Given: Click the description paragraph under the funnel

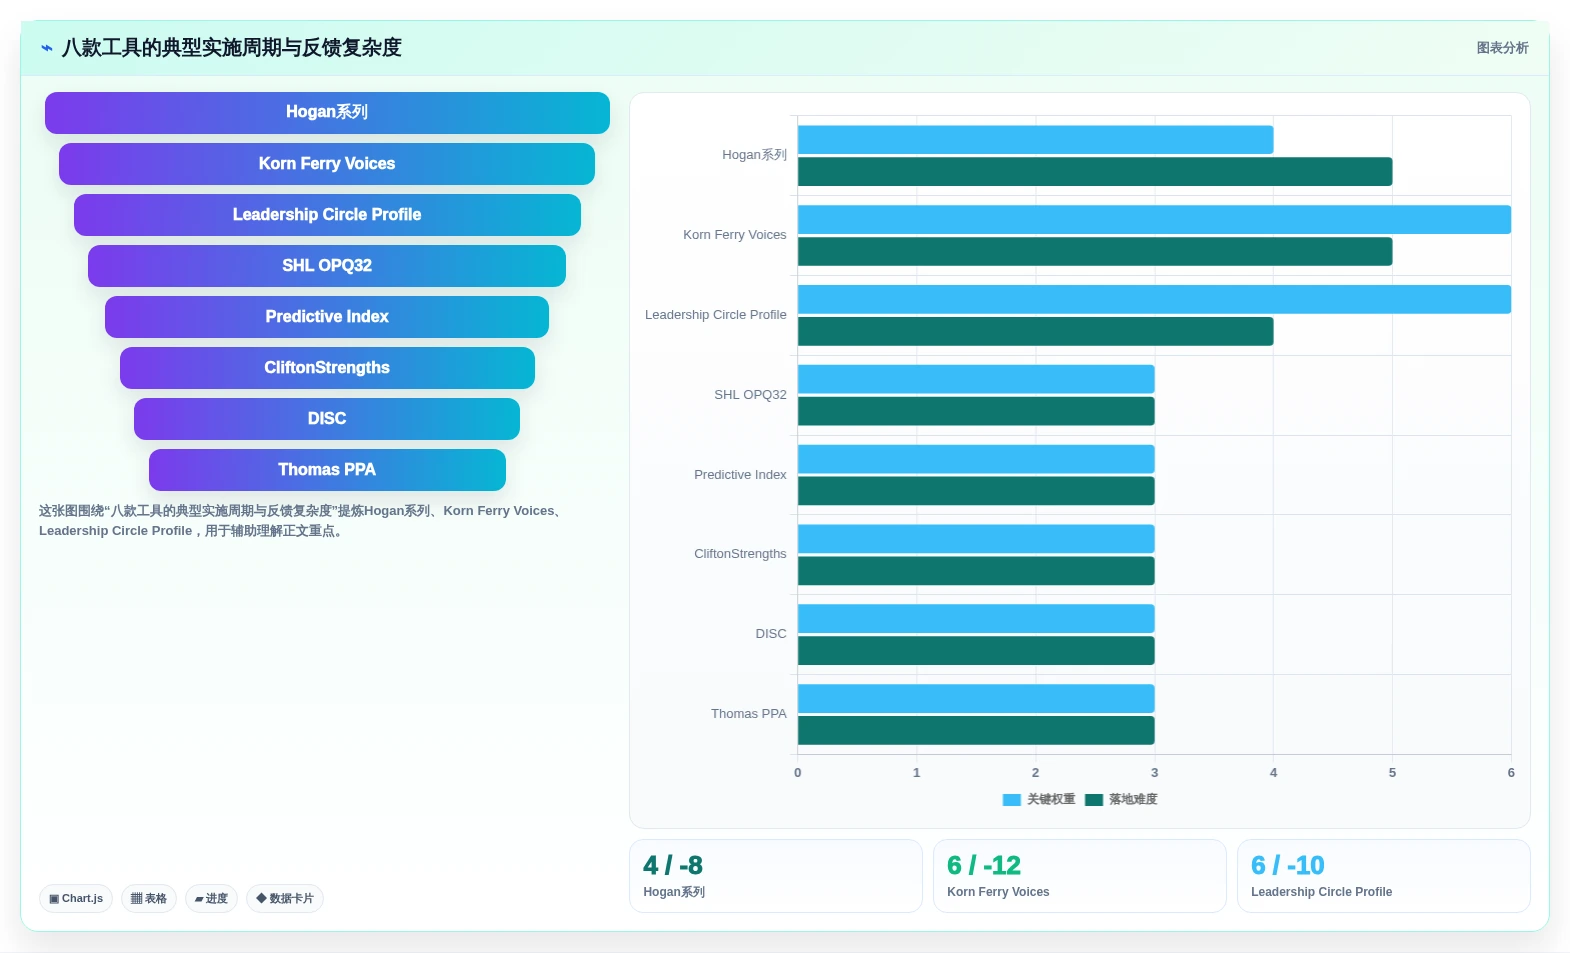Looking at the screenshot, I should [x=303, y=521].
